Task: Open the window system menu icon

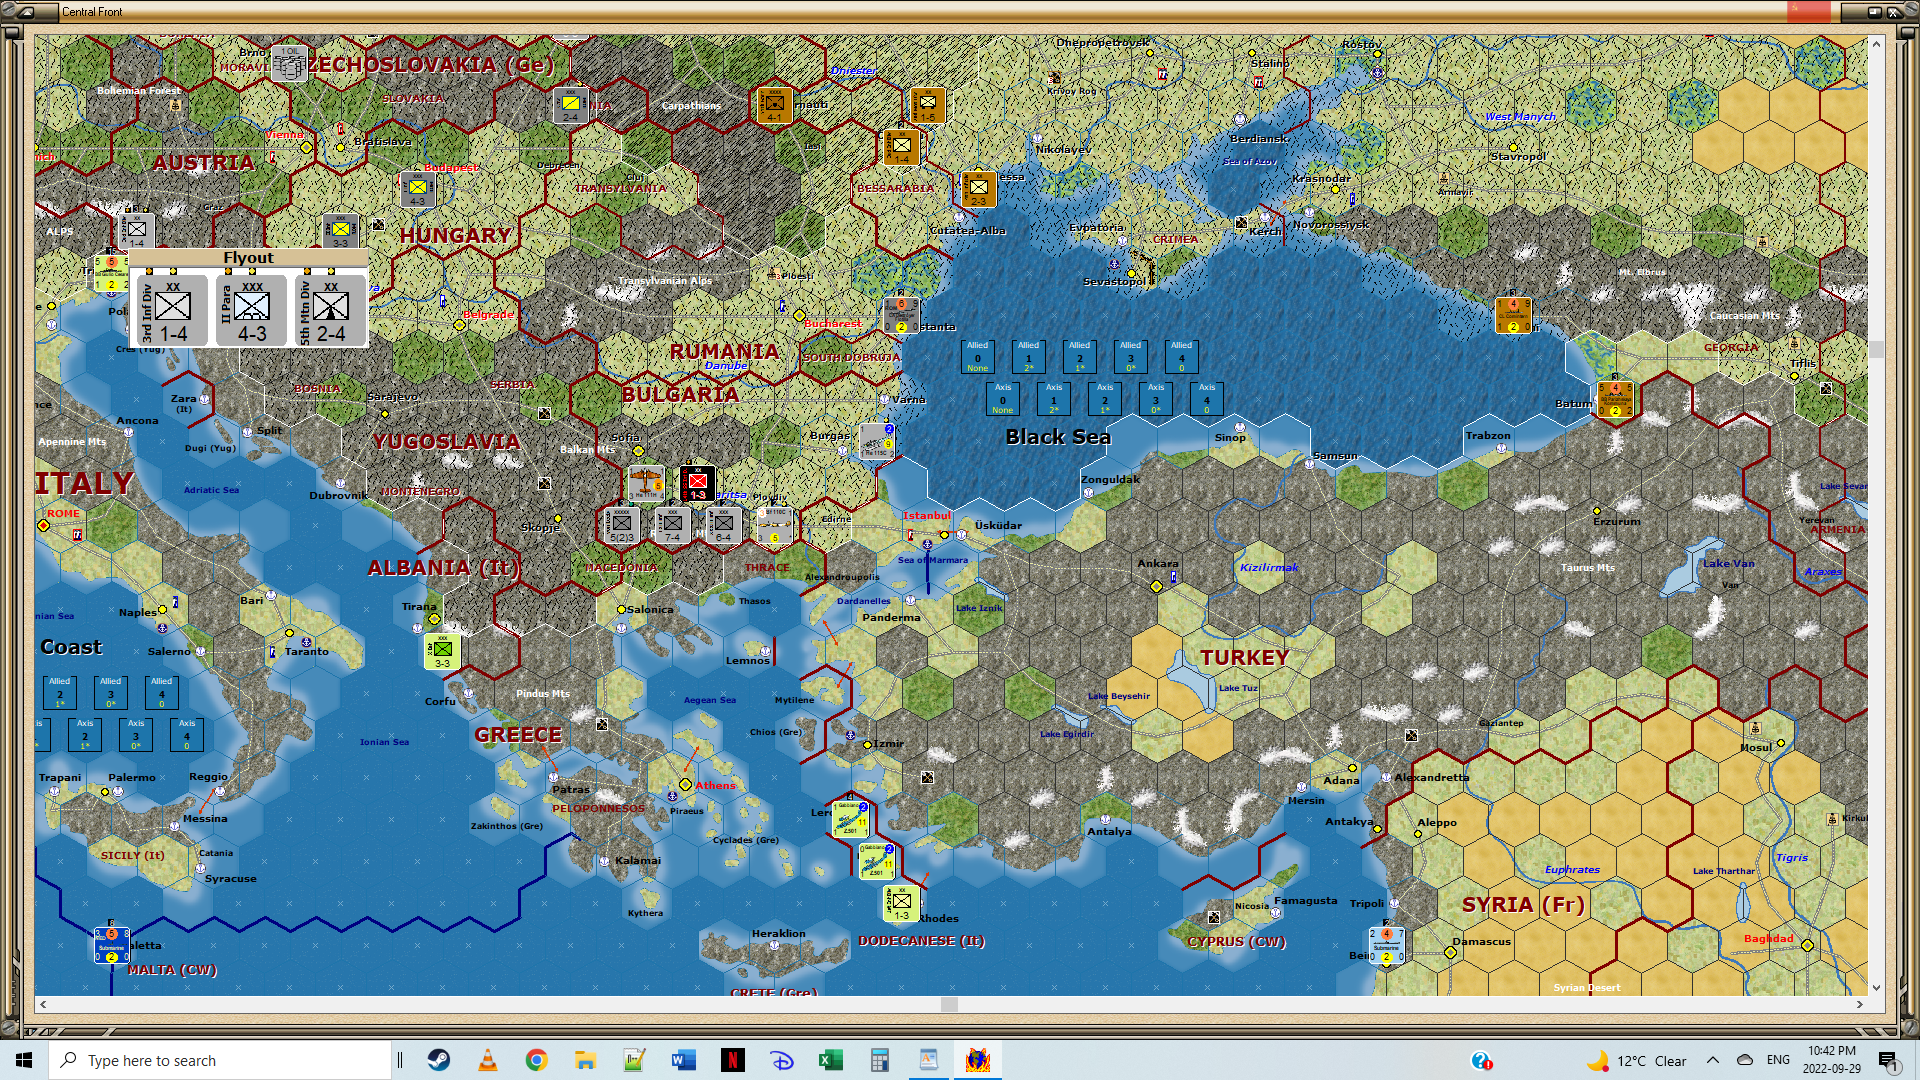Action: pos(26,12)
